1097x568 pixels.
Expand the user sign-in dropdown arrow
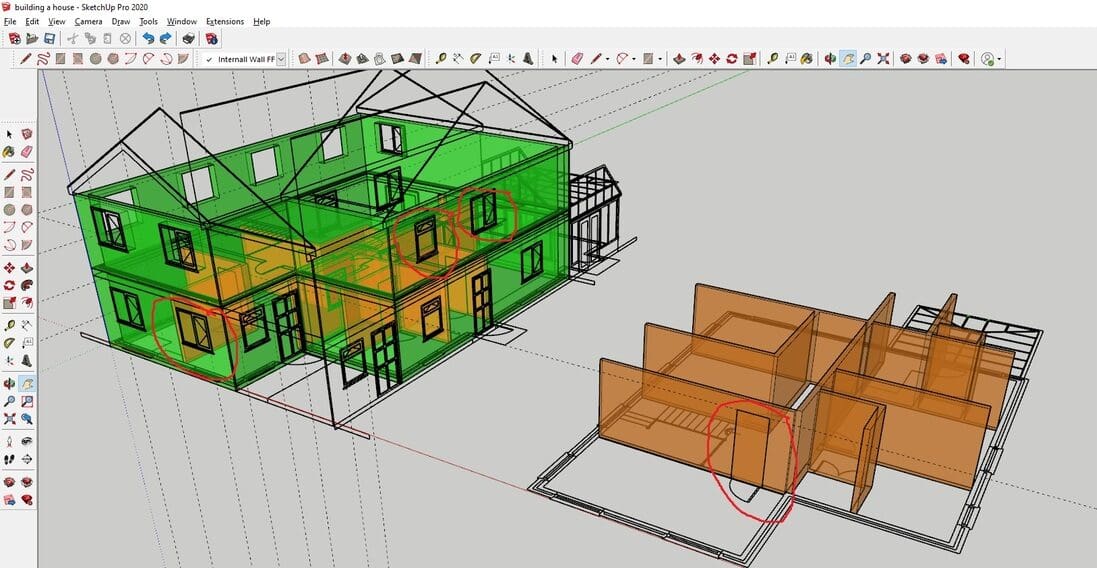coord(999,59)
